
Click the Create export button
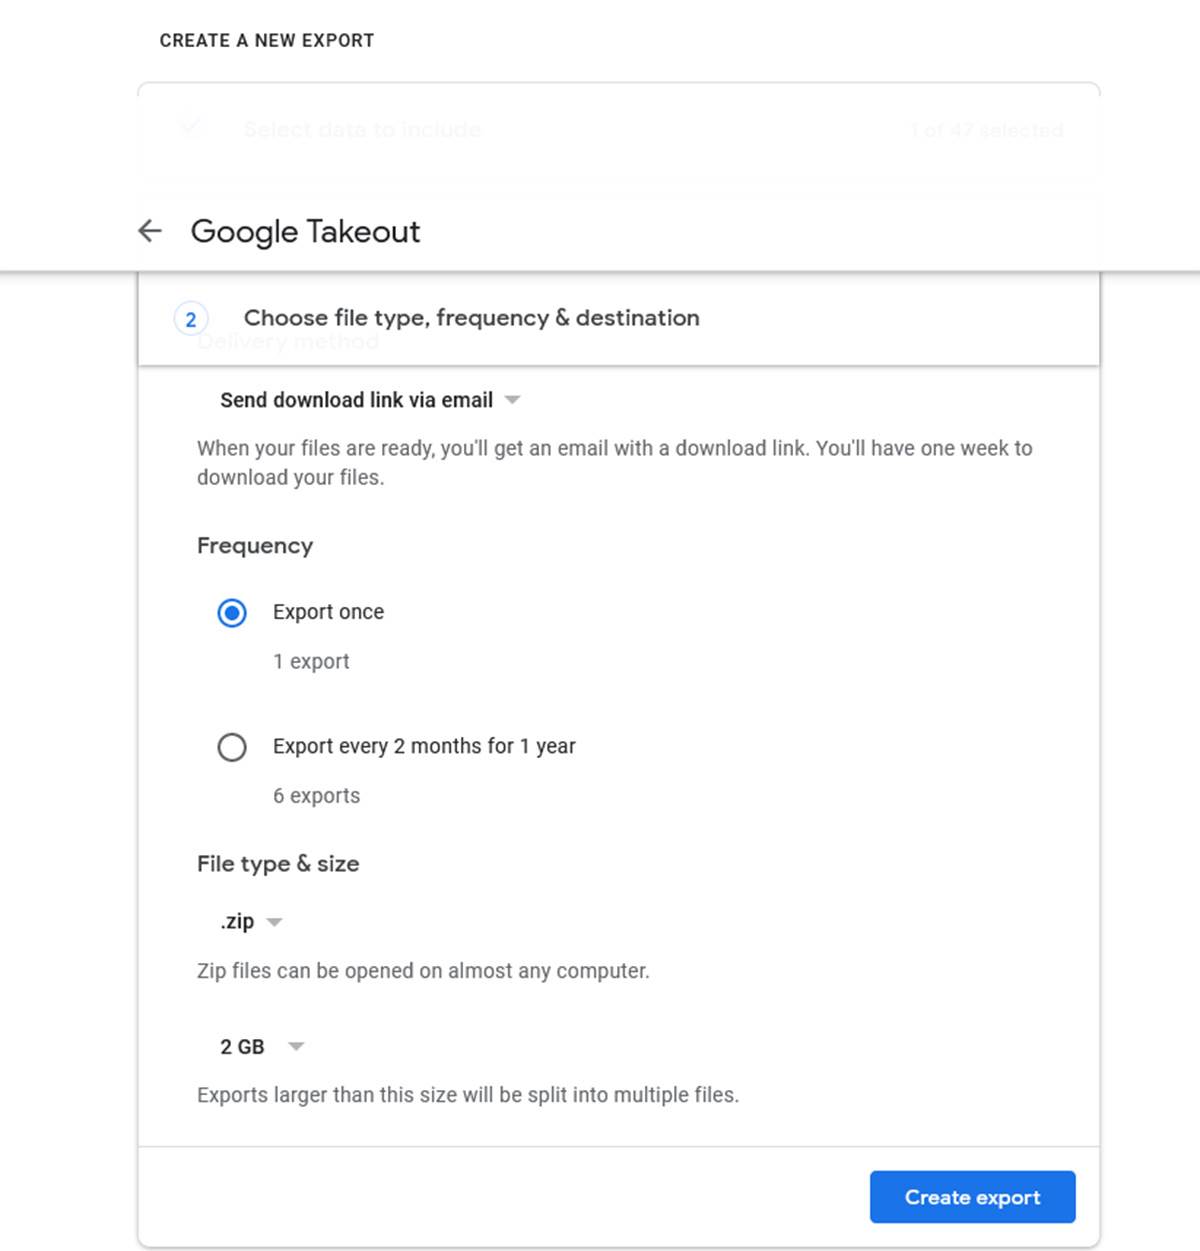click(x=971, y=1196)
